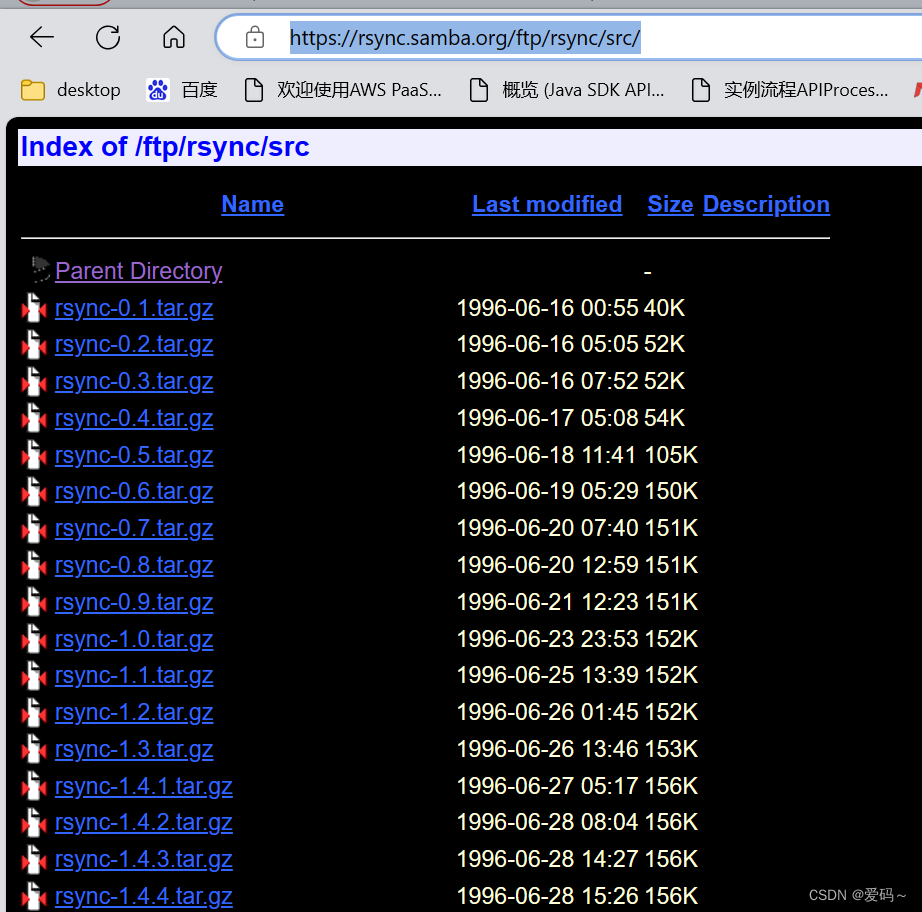
Task: Sort listing by Last modified
Action: coord(546,204)
